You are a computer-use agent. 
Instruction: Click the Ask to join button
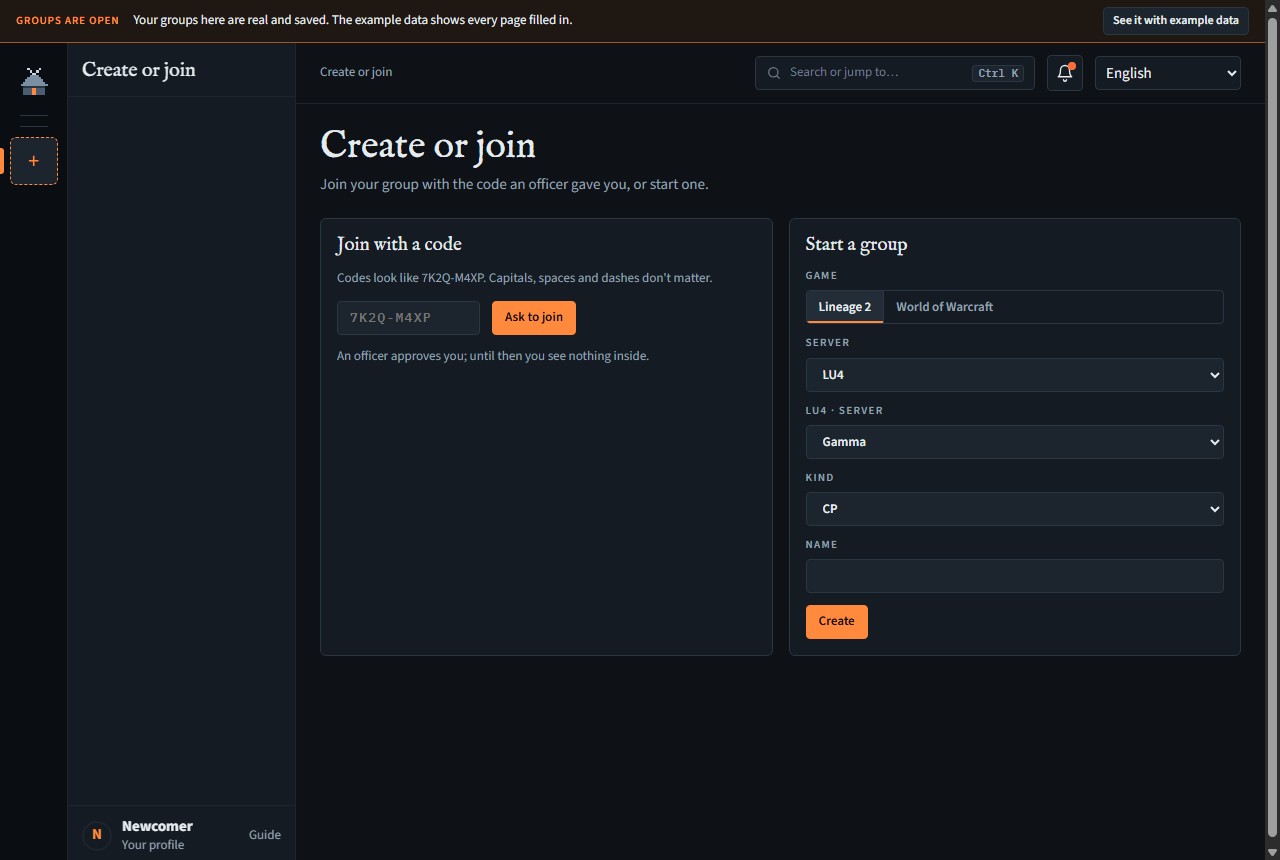pyautogui.click(x=534, y=318)
